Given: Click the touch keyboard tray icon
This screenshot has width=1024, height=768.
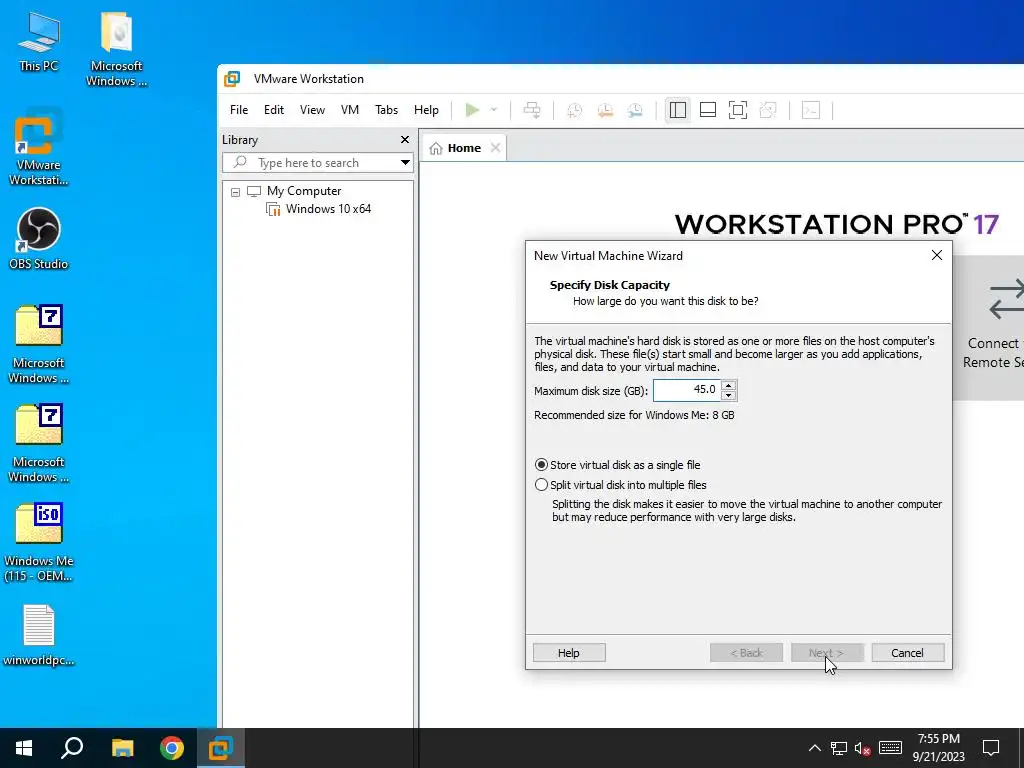Looking at the screenshot, I should [890, 748].
